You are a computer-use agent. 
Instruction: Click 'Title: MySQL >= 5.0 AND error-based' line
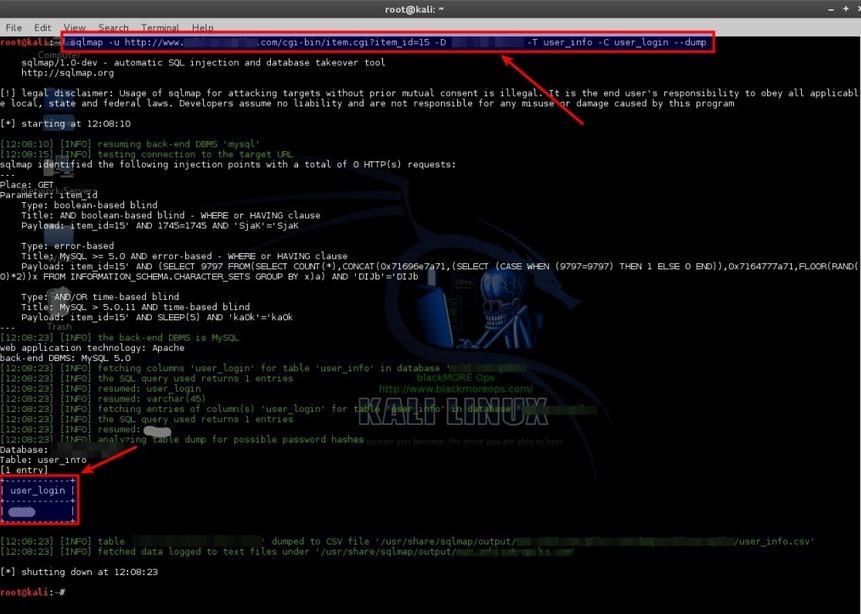tap(184, 256)
